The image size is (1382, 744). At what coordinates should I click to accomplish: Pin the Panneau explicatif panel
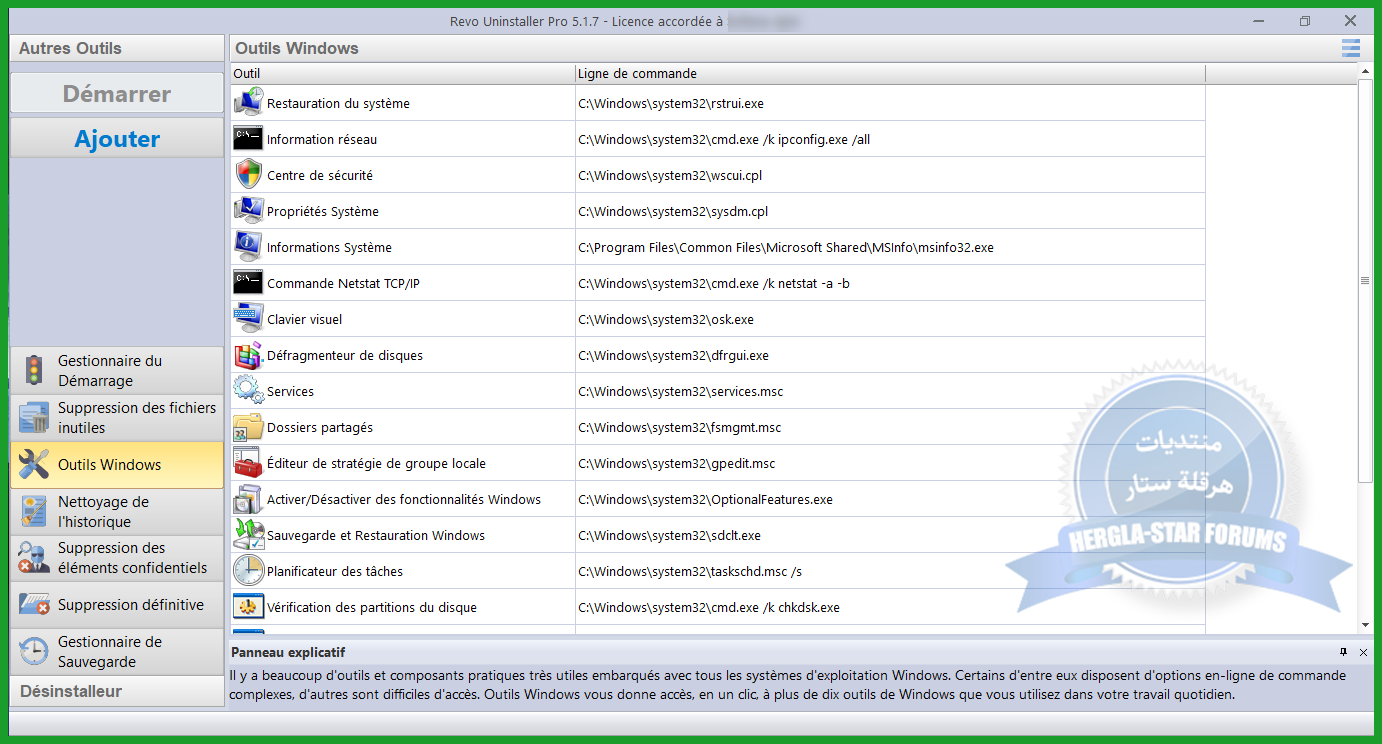pos(1343,652)
